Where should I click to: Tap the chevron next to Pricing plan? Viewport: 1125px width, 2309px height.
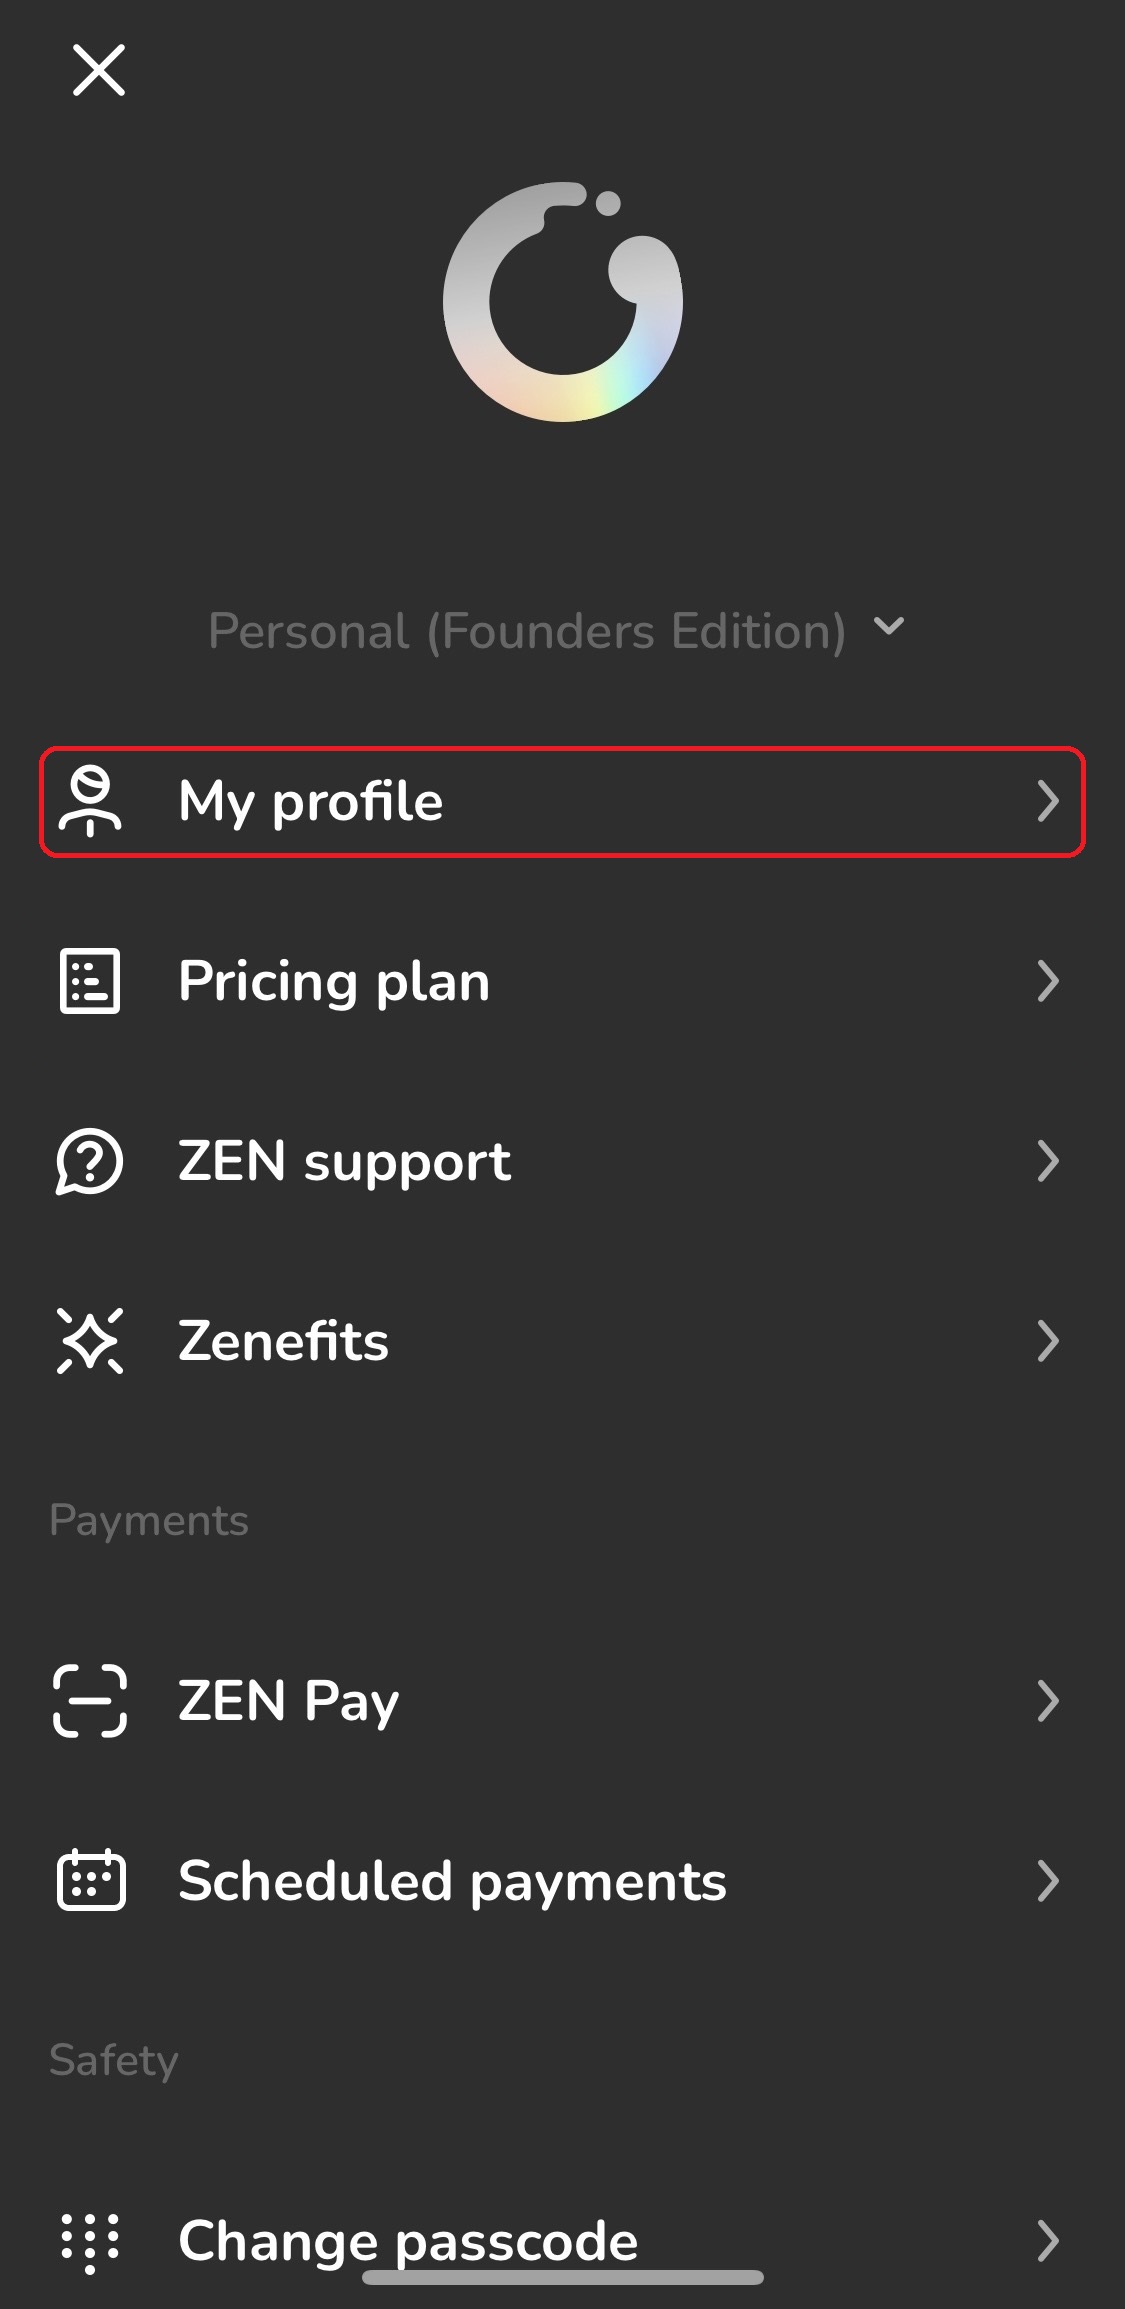1047,981
